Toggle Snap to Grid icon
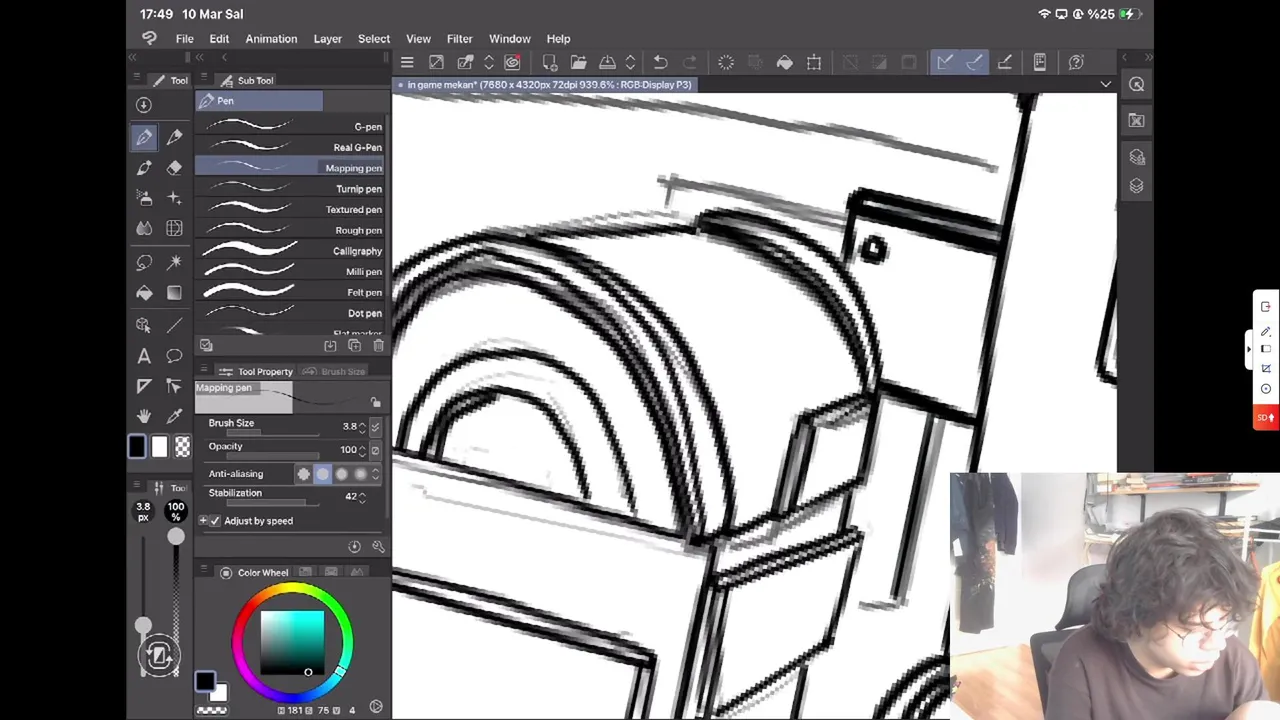1280x720 pixels. coord(1005,62)
